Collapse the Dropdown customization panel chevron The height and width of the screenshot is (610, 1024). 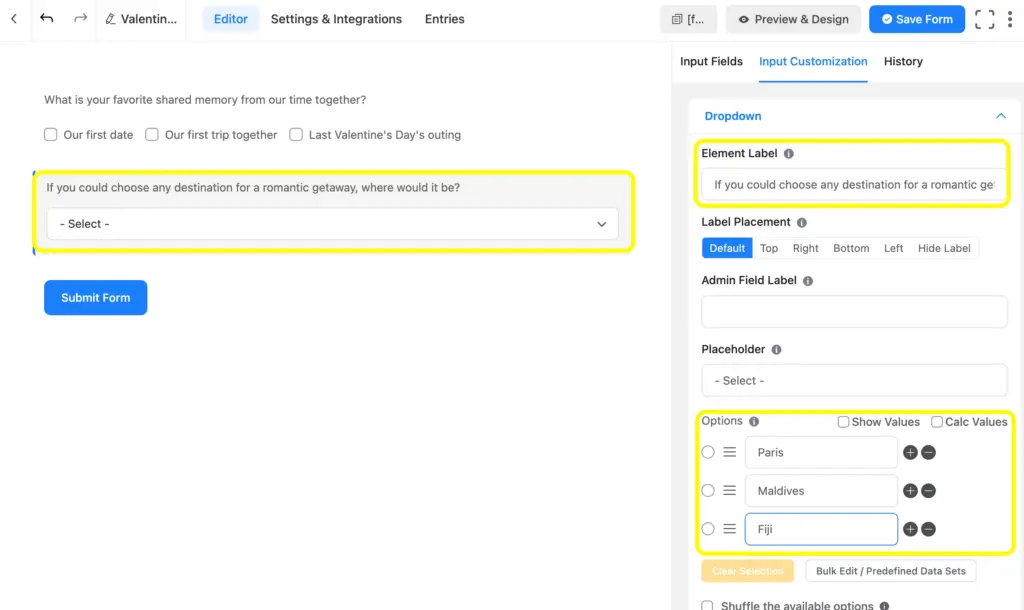click(x=1000, y=115)
